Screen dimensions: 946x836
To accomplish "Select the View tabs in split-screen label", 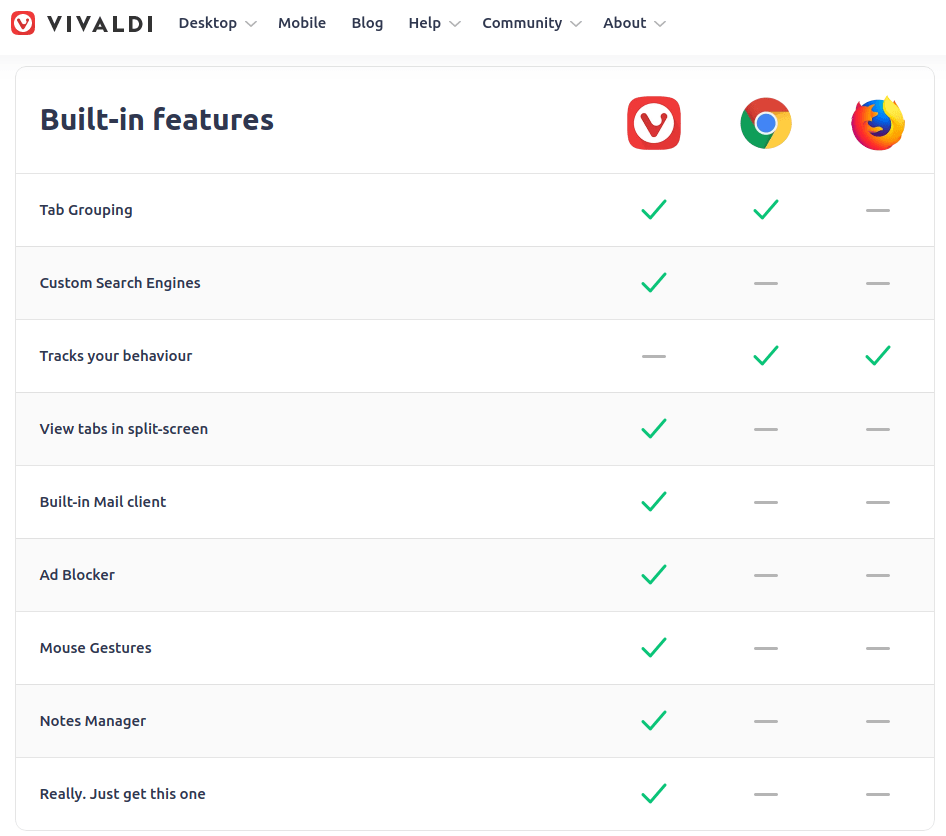I will [x=124, y=429].
